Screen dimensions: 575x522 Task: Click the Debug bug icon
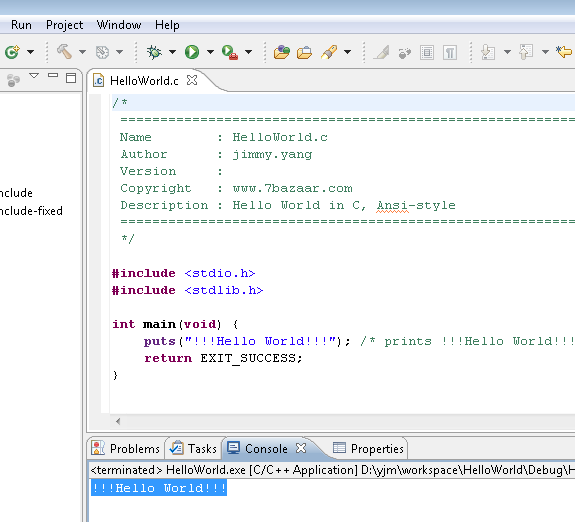154,52
